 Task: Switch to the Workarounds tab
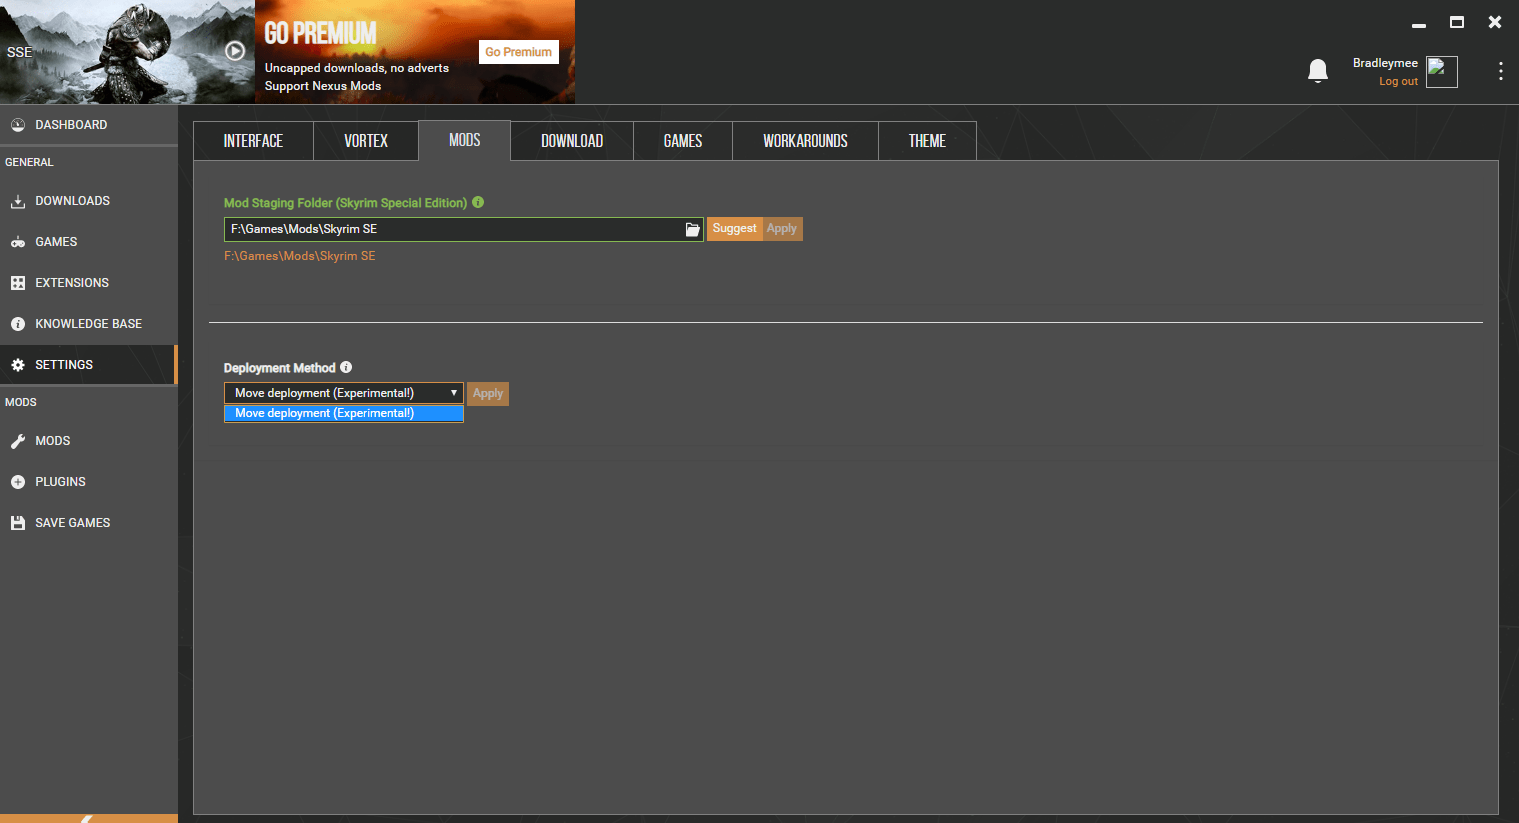pos(804,140)
